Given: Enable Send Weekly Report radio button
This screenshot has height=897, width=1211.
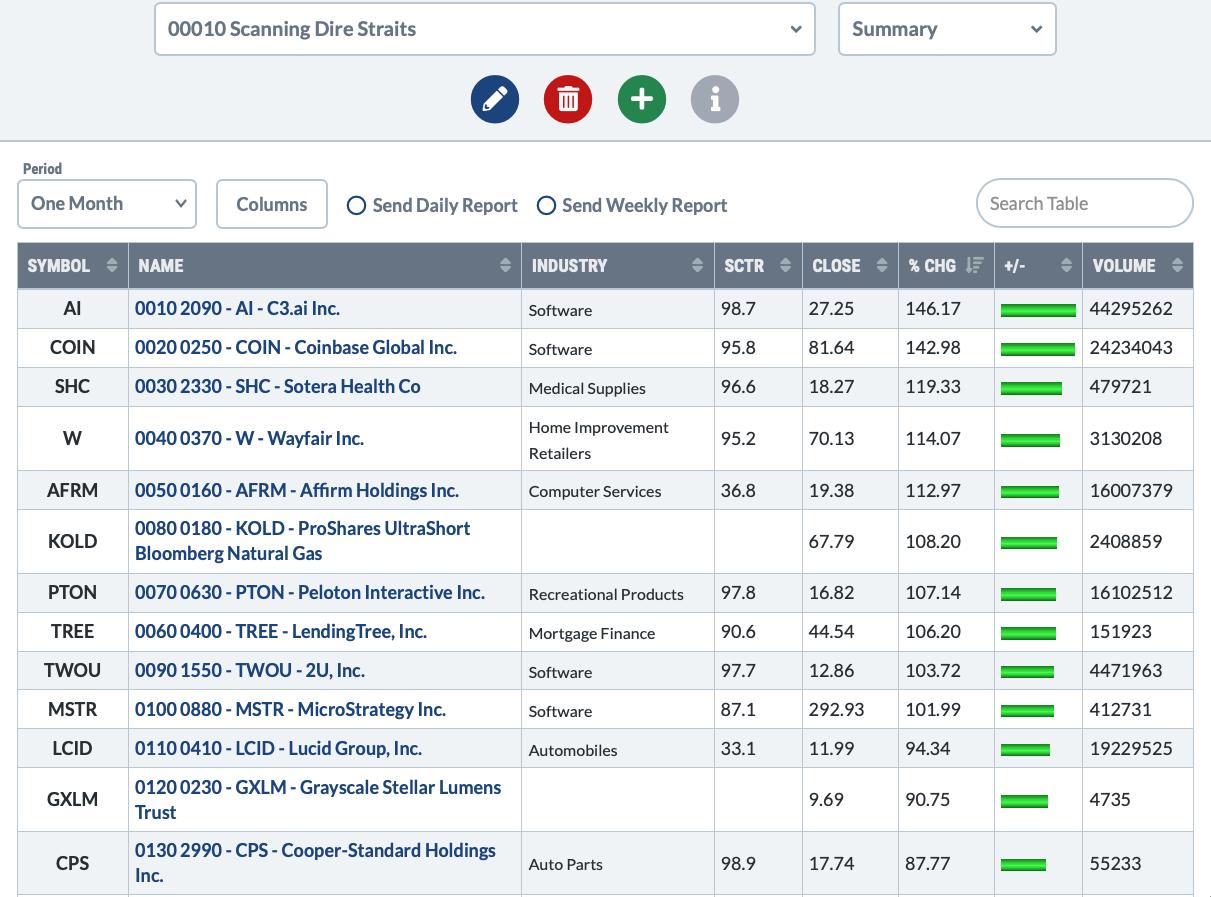Looking at the screenshot, I should 546,206.
